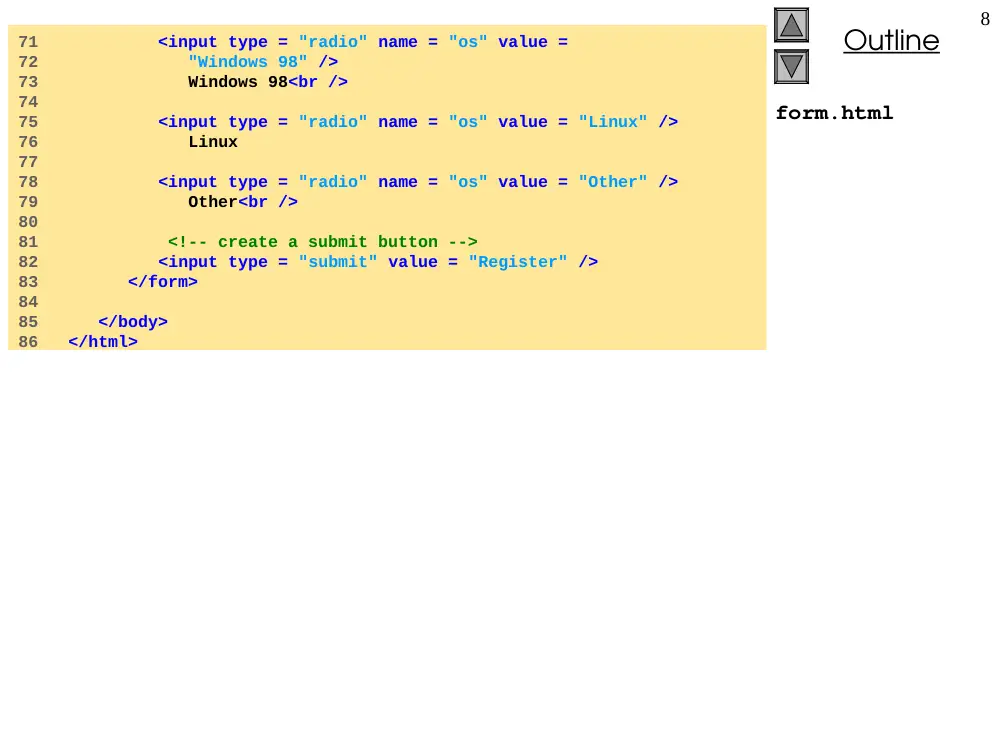Viewport: 1000px width, 750px height.
Task: Click the "radio" string on line 71
Action: (x=333, y=42)
